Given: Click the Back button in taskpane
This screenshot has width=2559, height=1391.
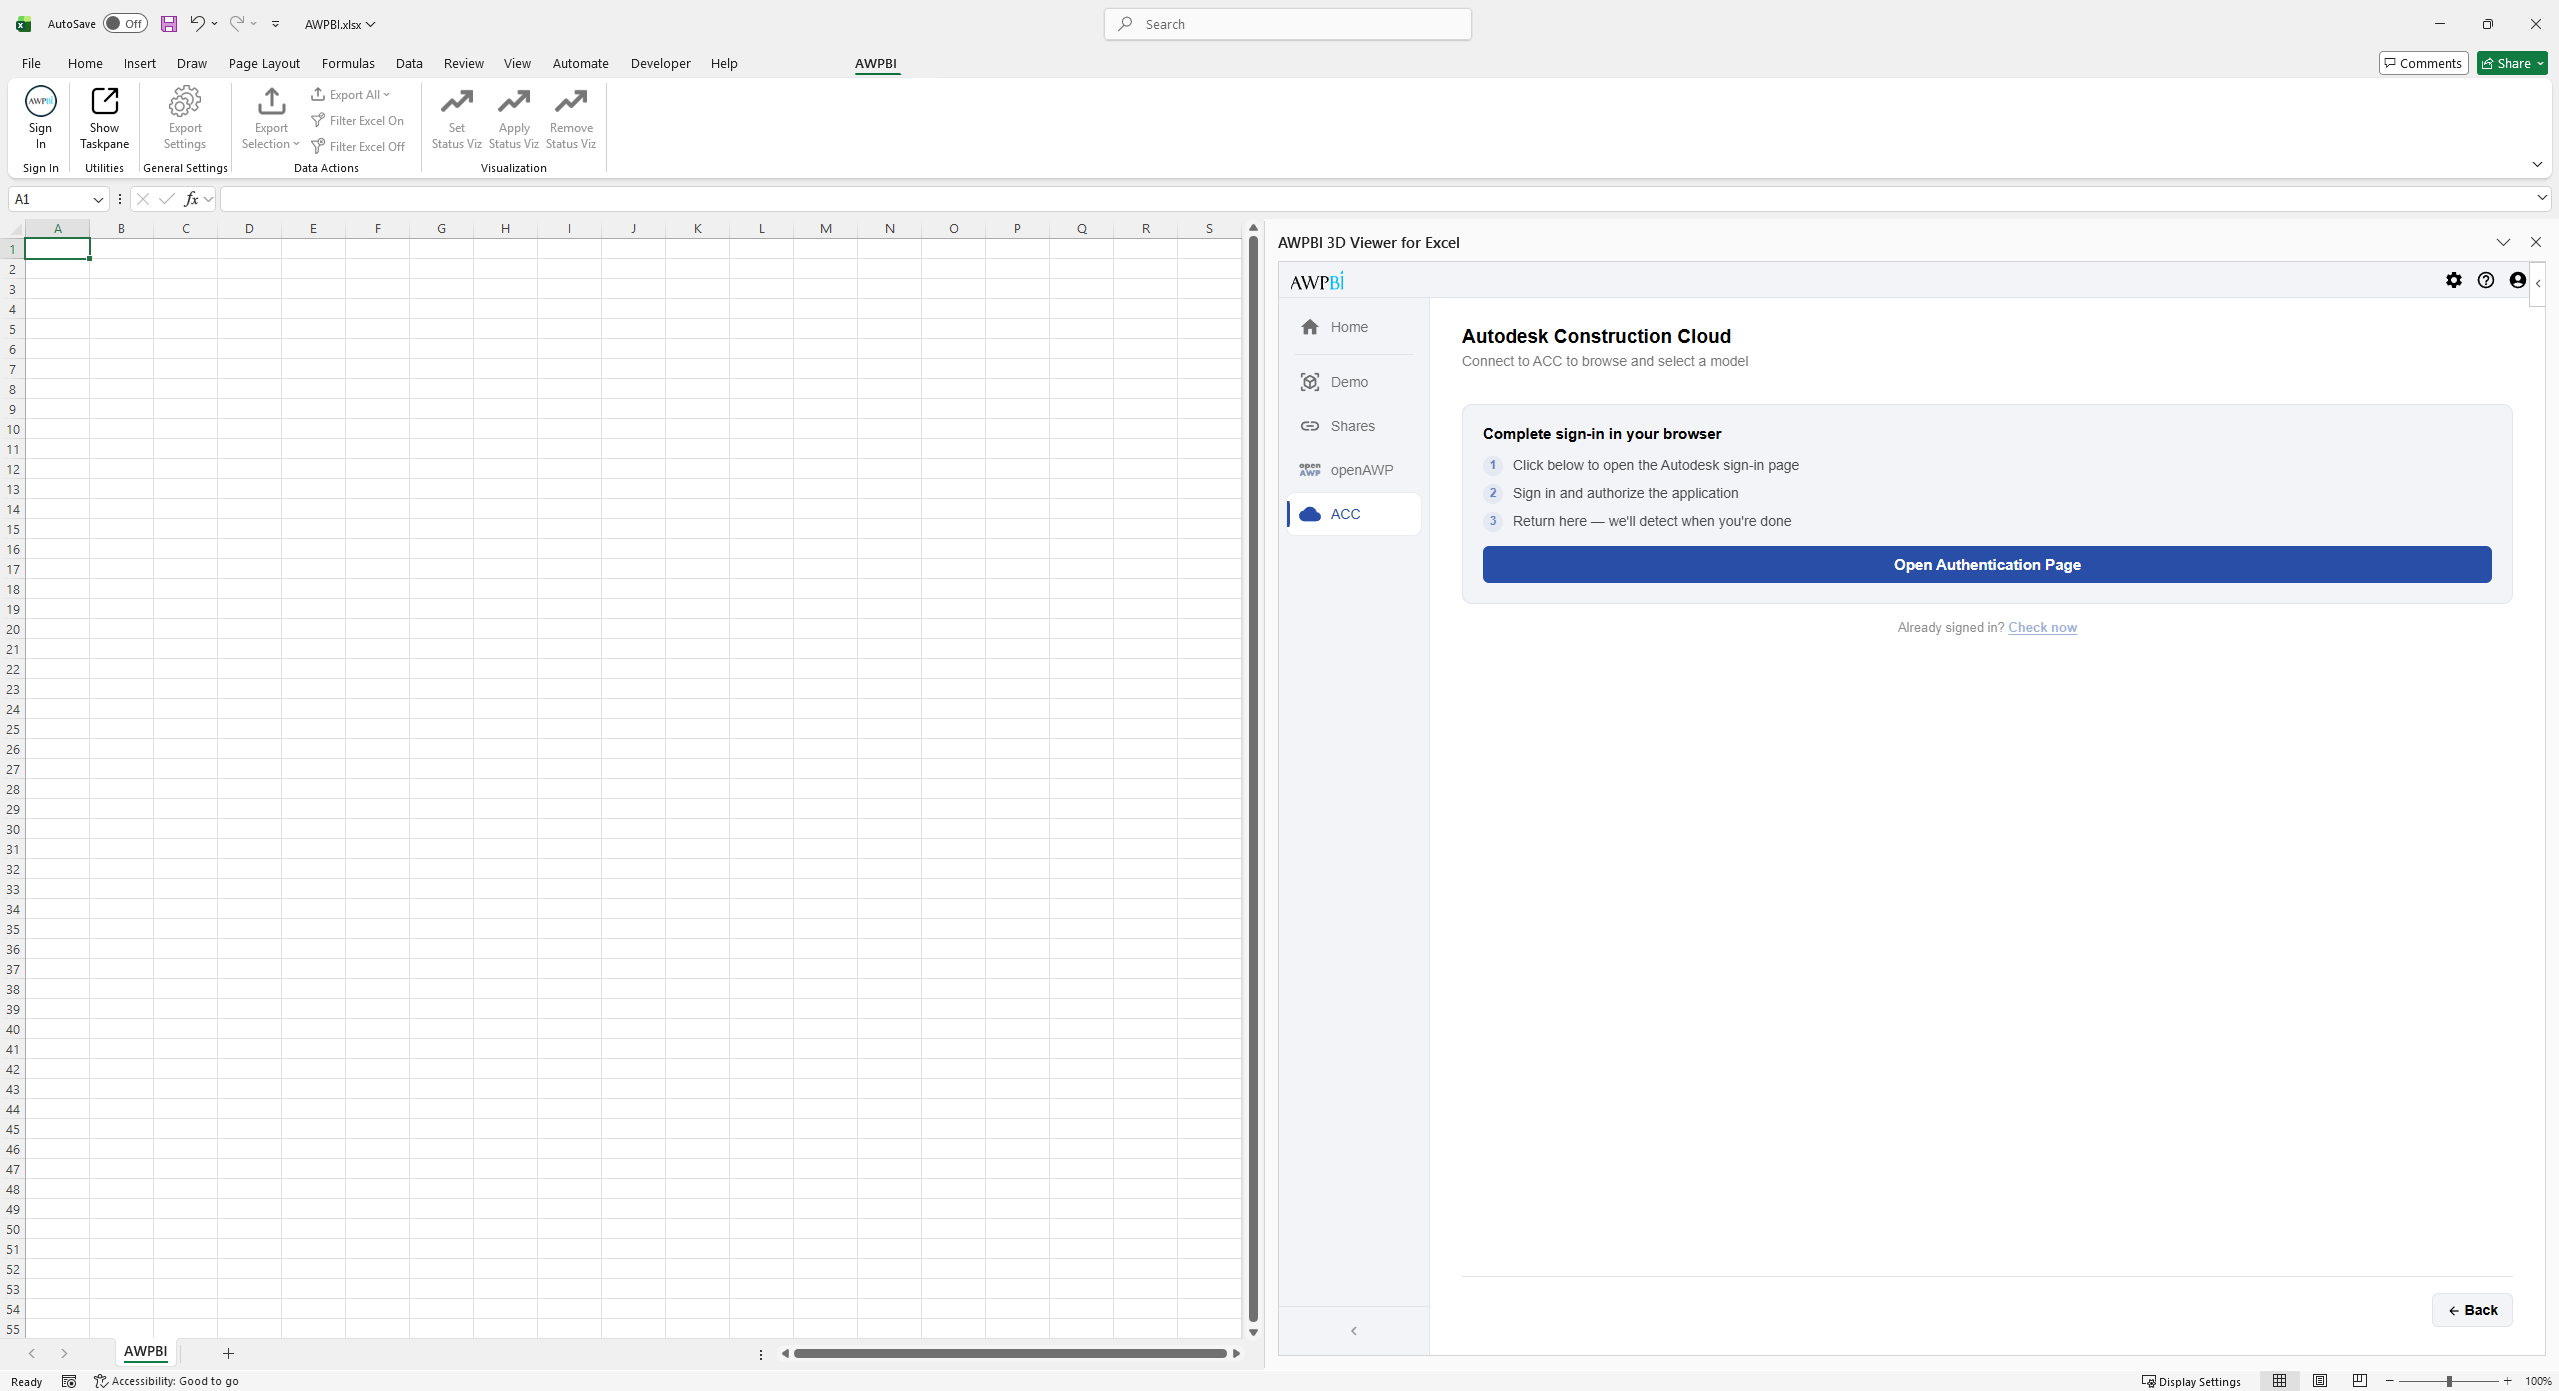Looking at the screenshot, I should point(2472,1310).
